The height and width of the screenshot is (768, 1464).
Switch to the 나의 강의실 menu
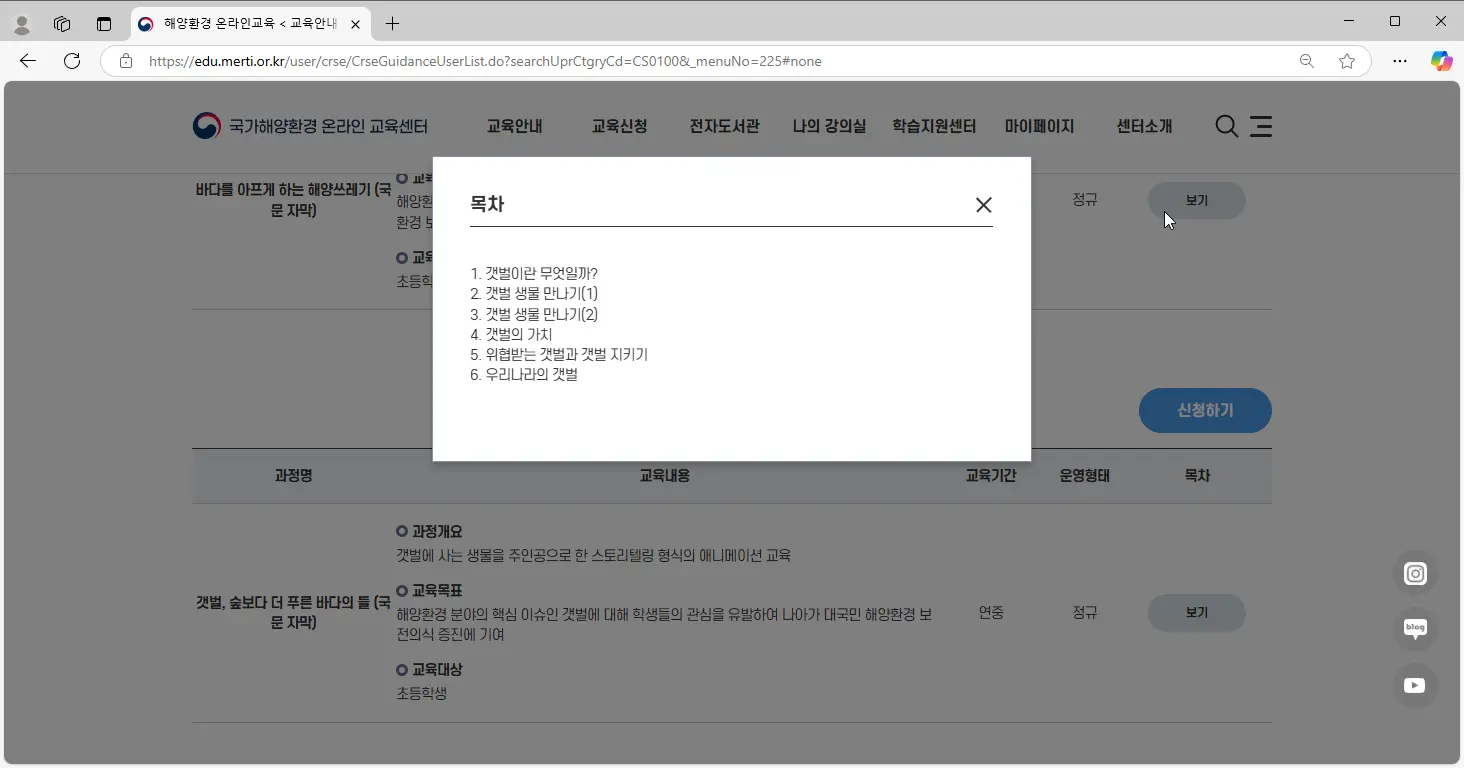pyautogui.click(x=828, y=126)
